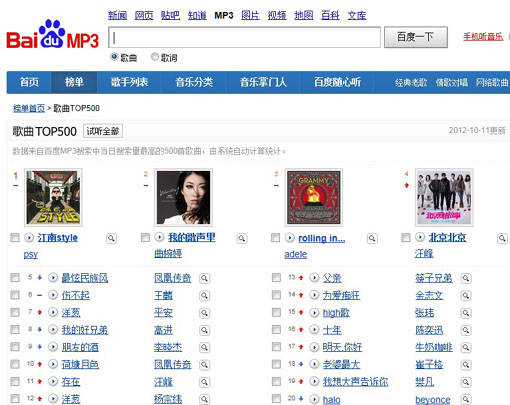Image resolution: width=510 pixels, height=405 pixels.
Task: Check the box for 最炫民族风
Action: (x=15, y=277)
